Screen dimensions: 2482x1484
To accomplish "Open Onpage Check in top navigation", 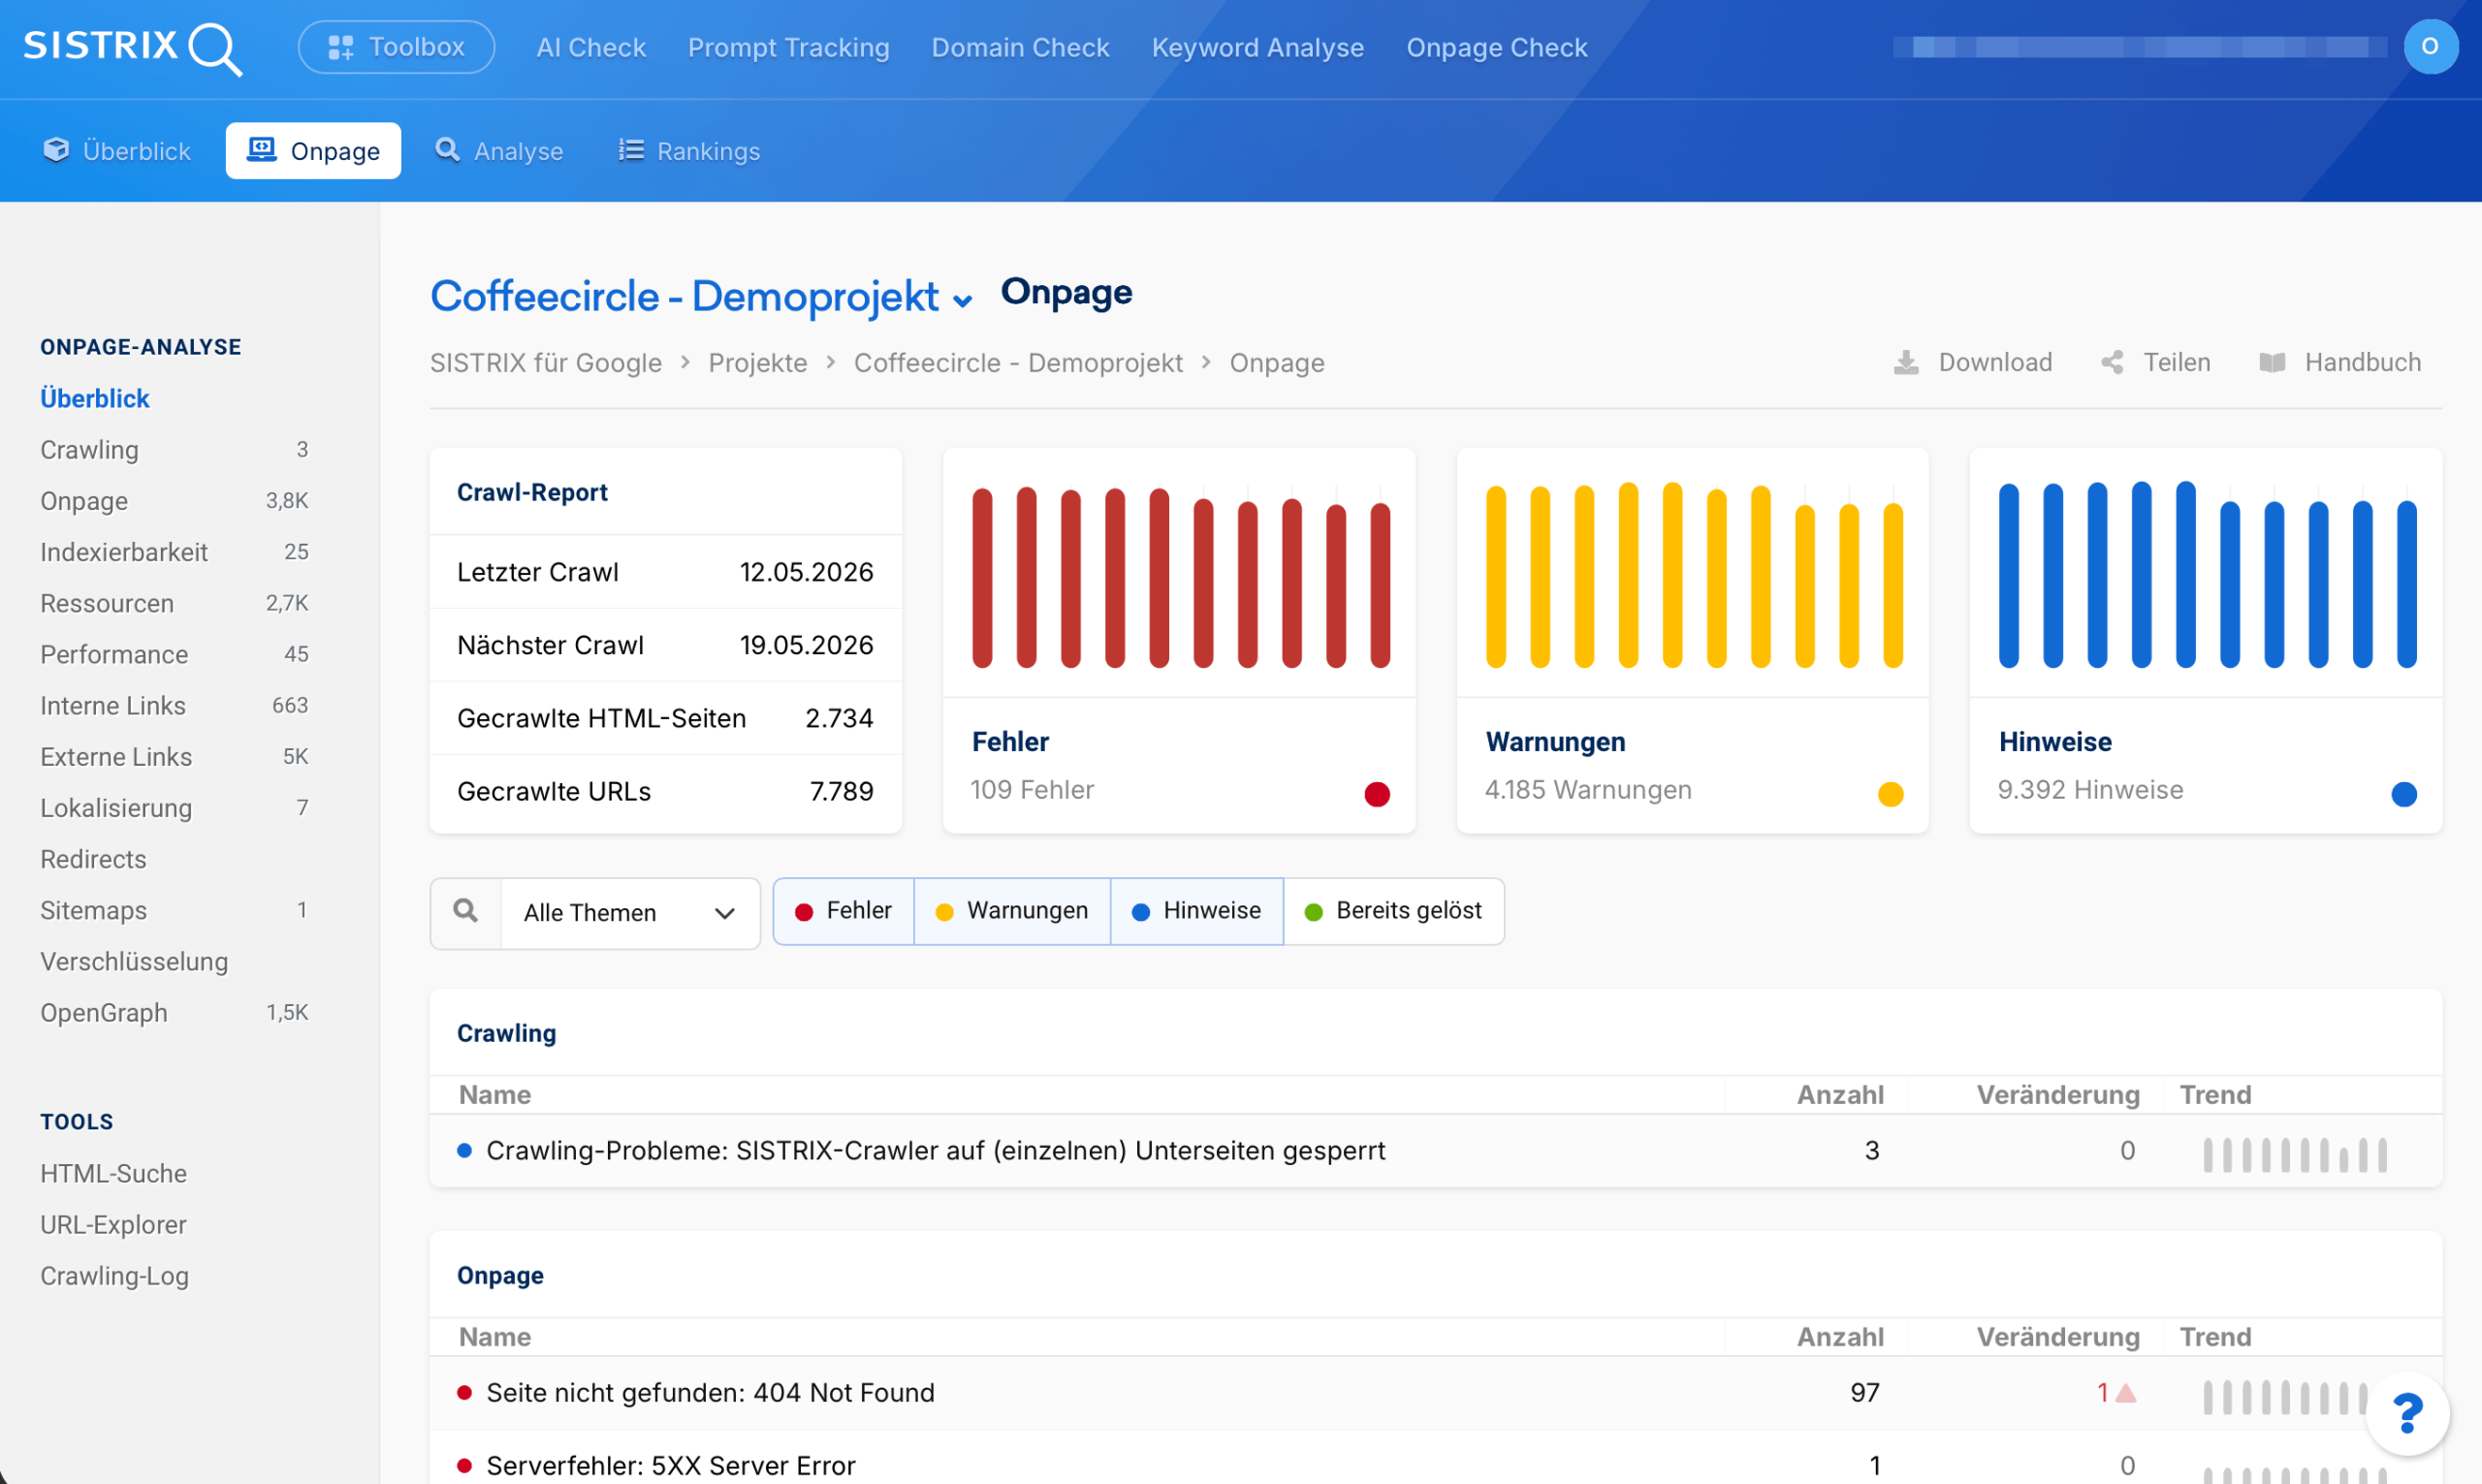I will click(1496, 47).
